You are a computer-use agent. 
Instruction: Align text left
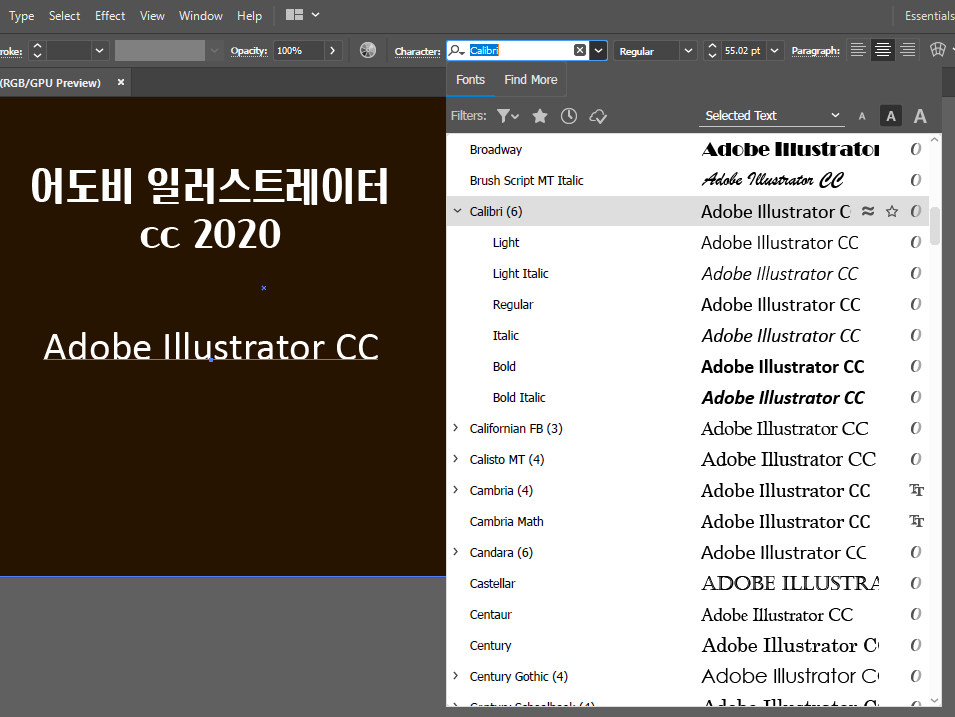point(858,50)
